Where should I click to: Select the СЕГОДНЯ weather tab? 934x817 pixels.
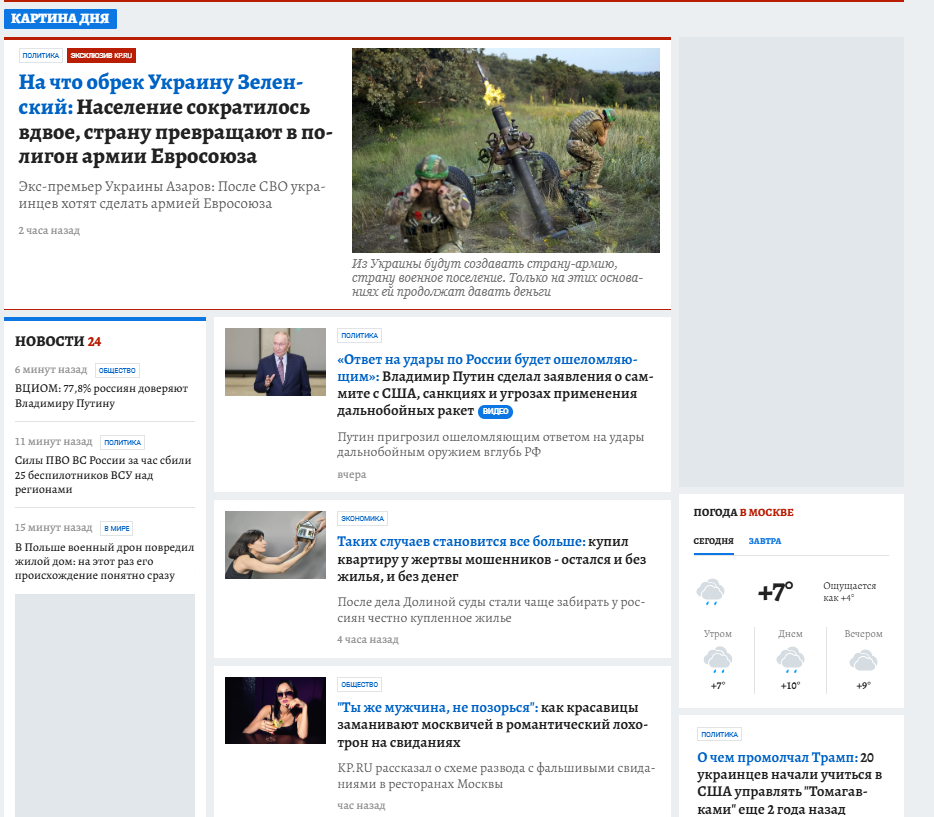(713, 541)
